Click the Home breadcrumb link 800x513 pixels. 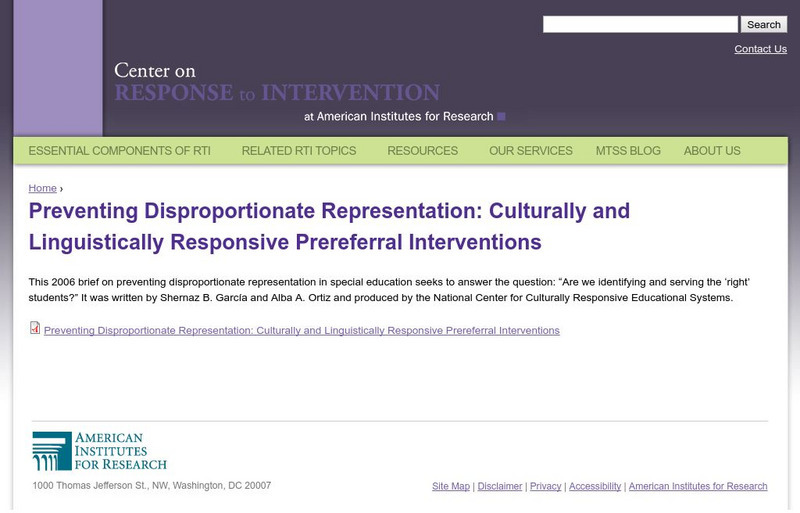point(42,188)
